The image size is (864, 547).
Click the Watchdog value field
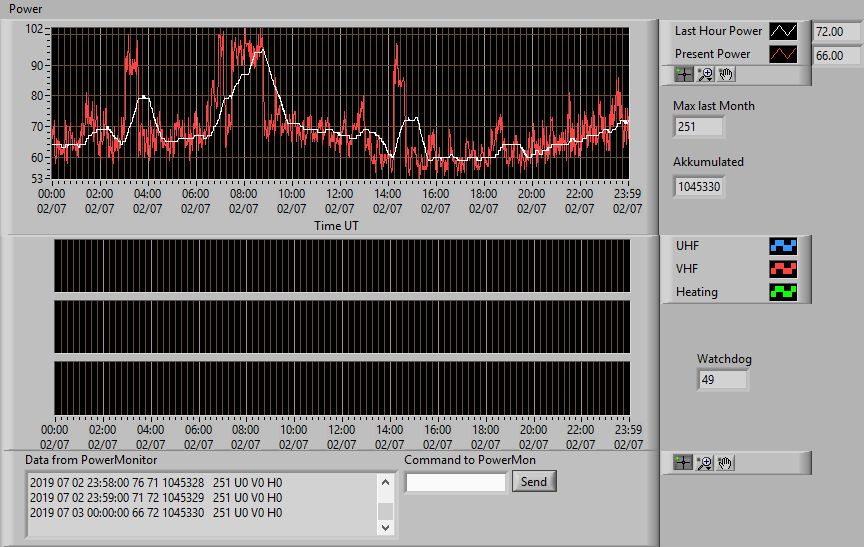click(x=722, y=380)
